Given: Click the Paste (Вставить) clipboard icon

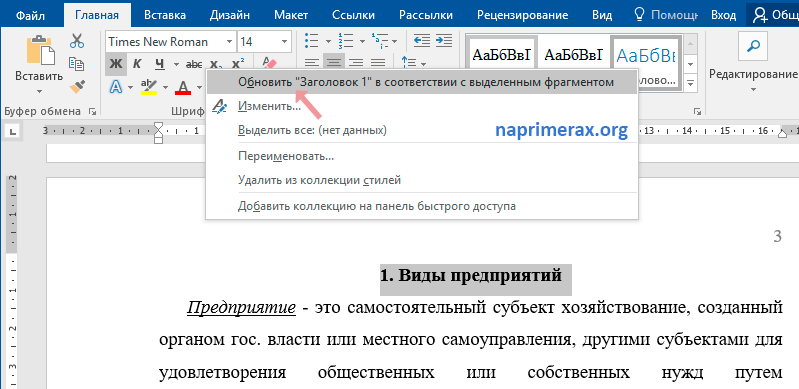Looking at the screenshot, I should tap(40, 51).
